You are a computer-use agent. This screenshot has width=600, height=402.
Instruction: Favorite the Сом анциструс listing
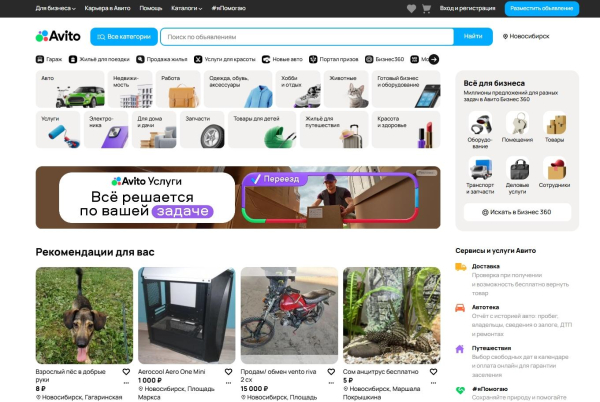point(434,372)
